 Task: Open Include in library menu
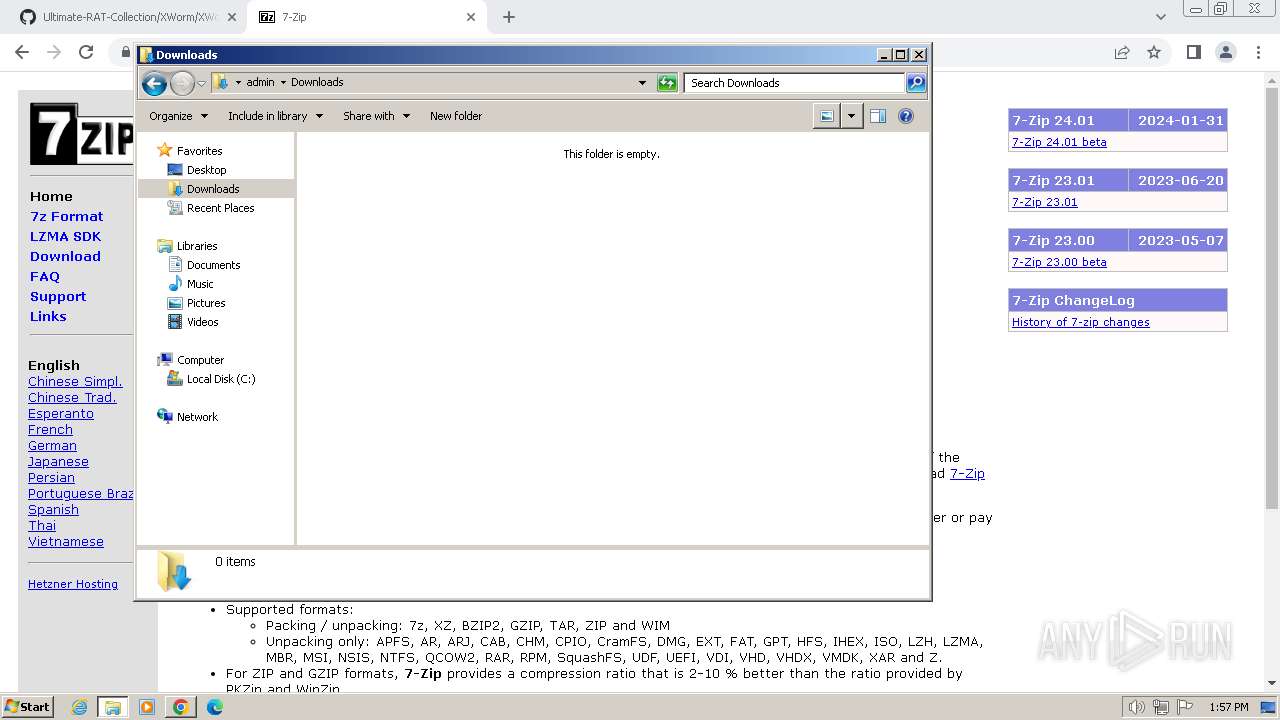pos(275,116)
